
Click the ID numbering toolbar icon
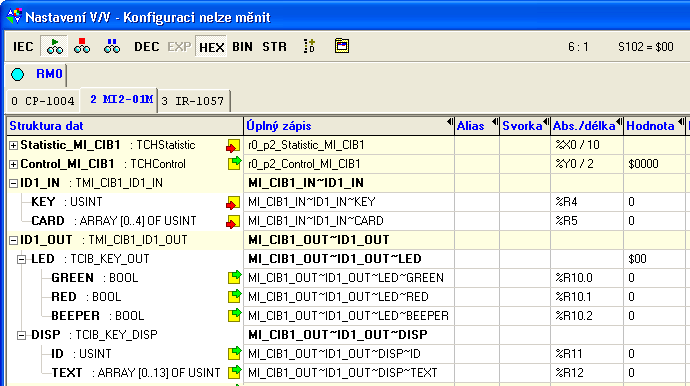click(x=309, y=46)
